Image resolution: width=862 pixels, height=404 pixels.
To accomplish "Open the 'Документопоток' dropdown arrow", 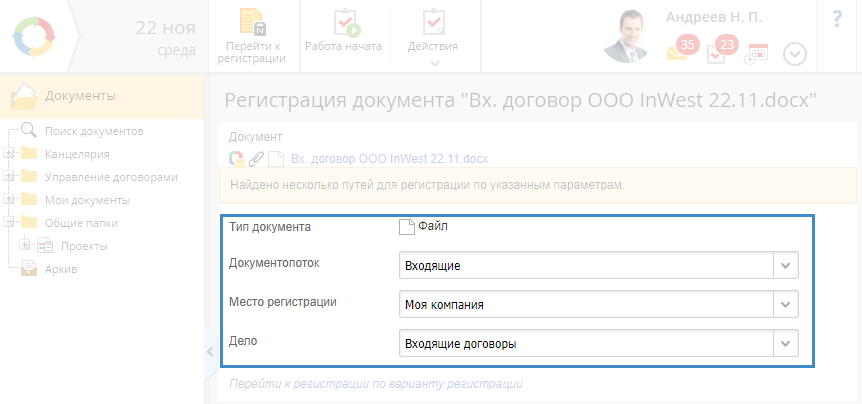I will pos(785,265).
